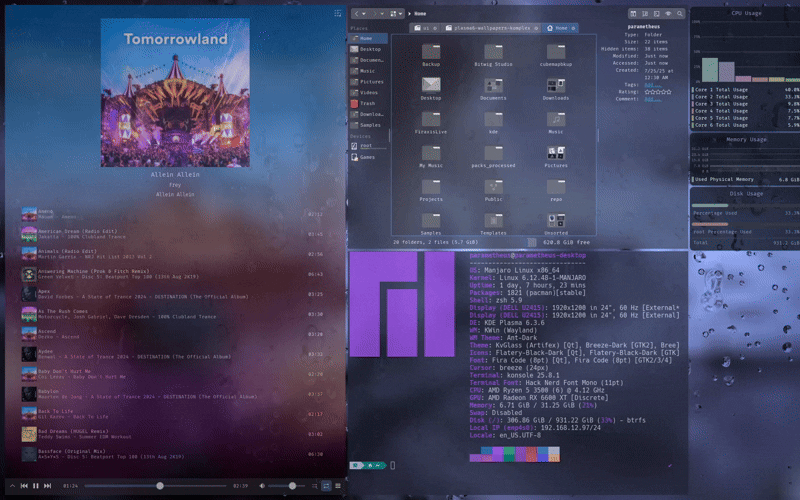
Task: Select the Templates folder
Action: [x=493, y=223]
